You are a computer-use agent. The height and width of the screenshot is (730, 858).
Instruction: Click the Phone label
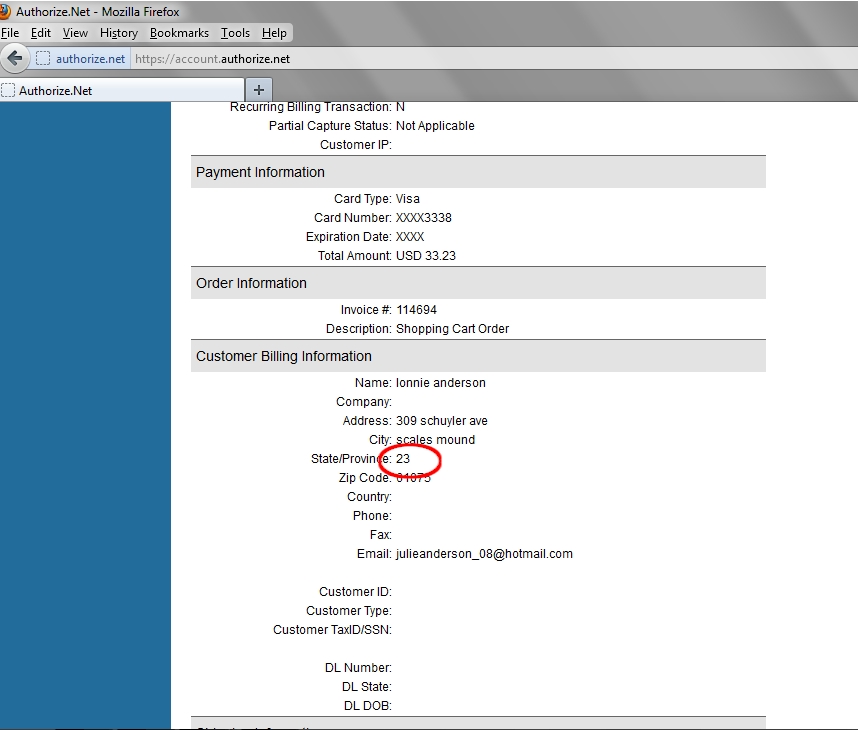(x=372, y=515)
